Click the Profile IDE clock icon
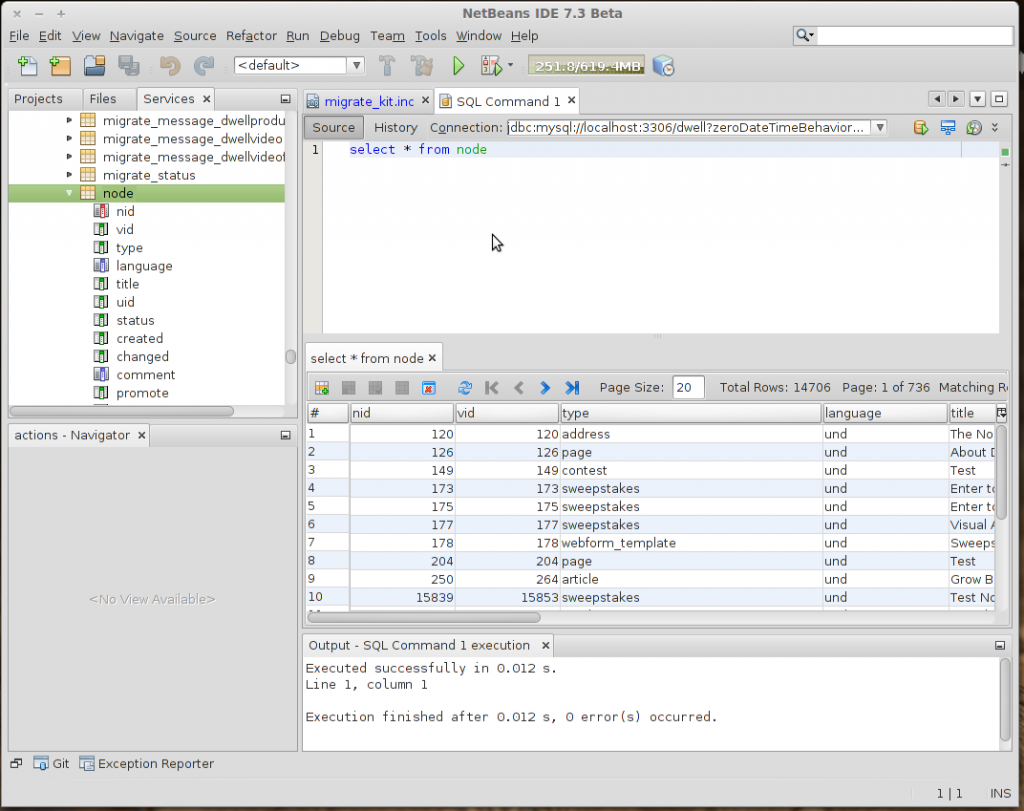 [x=663, y=66]
